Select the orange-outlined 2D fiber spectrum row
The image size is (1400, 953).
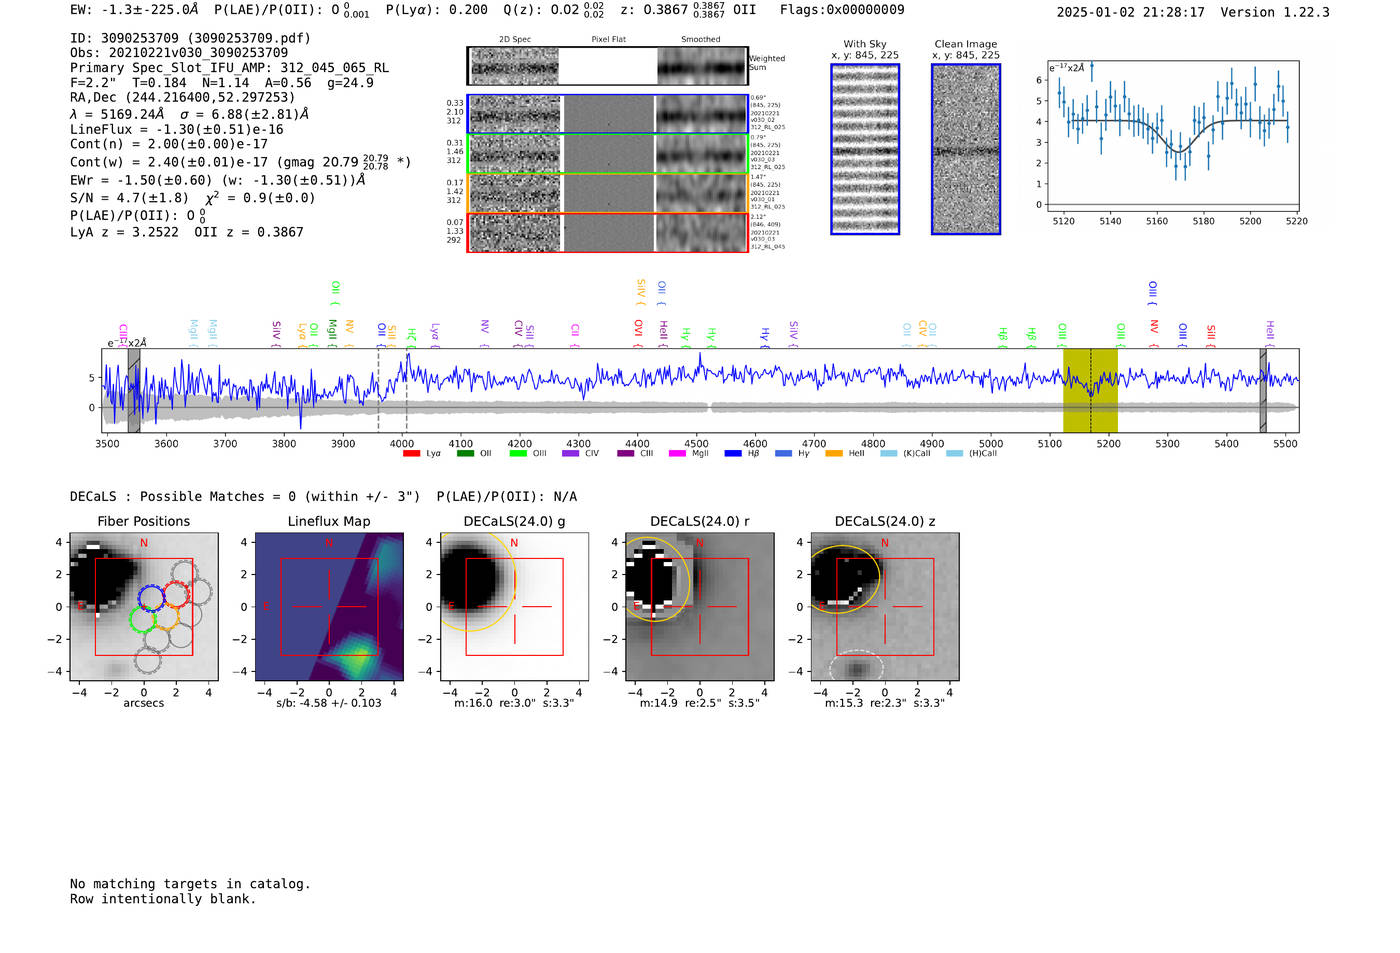tap(607, 193)
